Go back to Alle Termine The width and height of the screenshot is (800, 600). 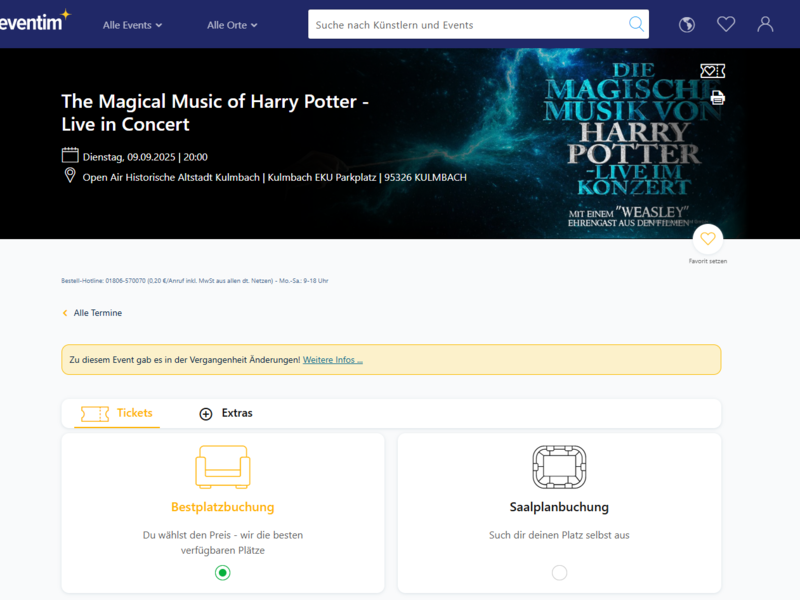92,313
